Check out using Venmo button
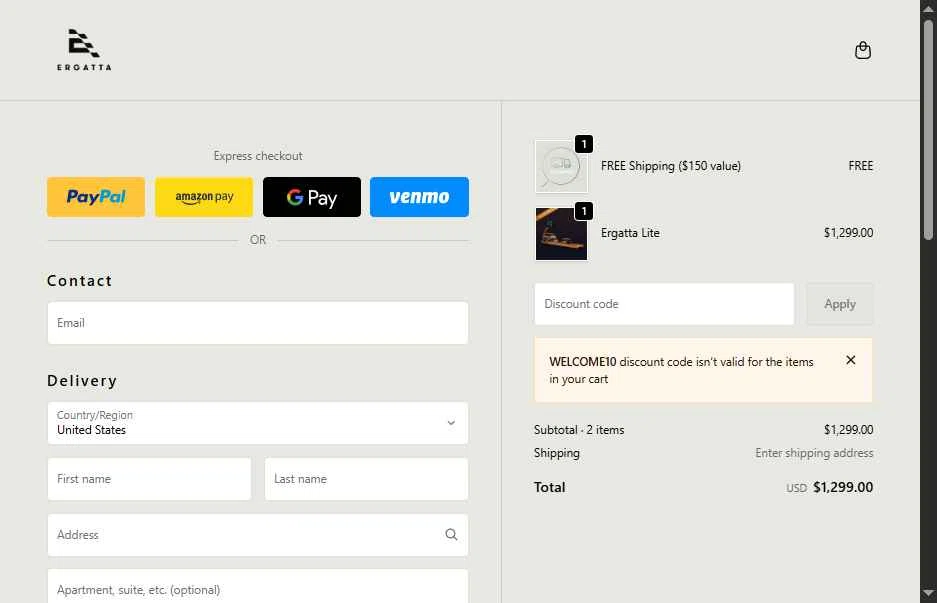The height and width of the screenshot is (603, 937). click(419, 197)
